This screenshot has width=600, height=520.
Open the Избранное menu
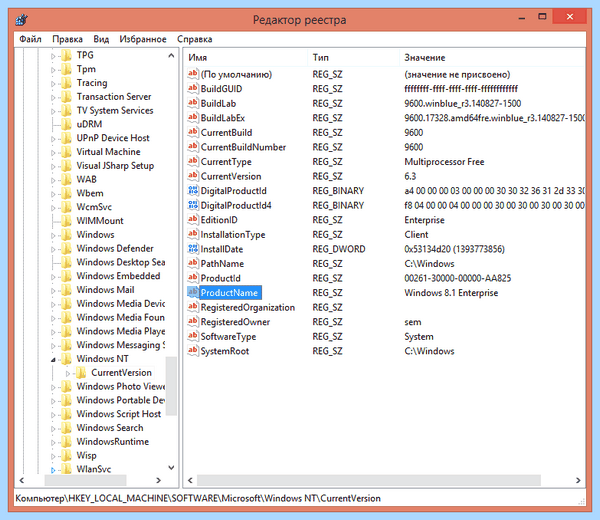pos(143,39)
